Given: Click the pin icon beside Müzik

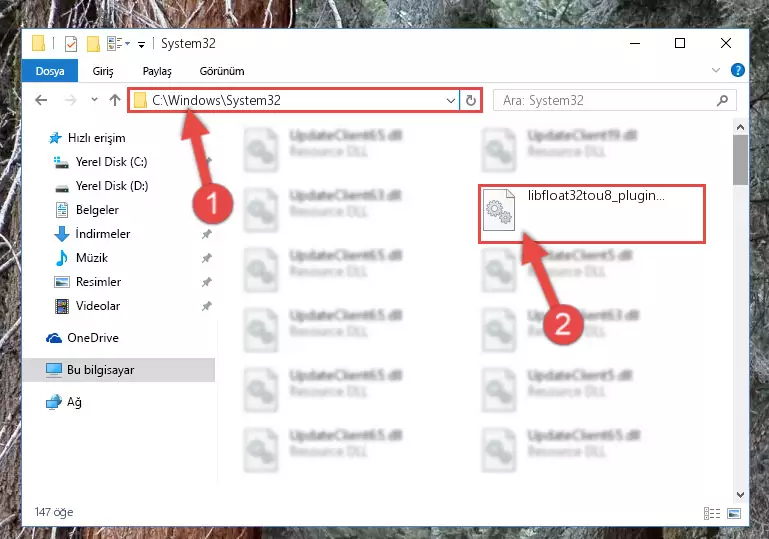Looking at the screenshot, I should [206, 258].
